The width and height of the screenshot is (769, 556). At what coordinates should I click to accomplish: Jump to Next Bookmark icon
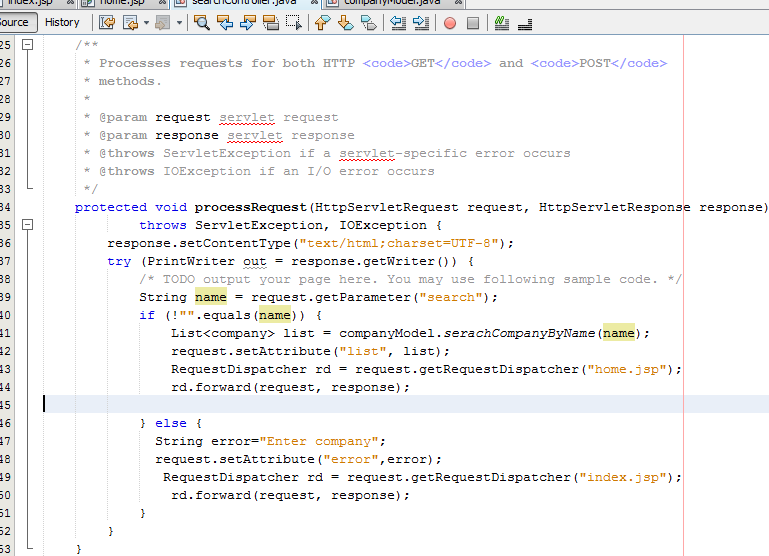point(345,23)
